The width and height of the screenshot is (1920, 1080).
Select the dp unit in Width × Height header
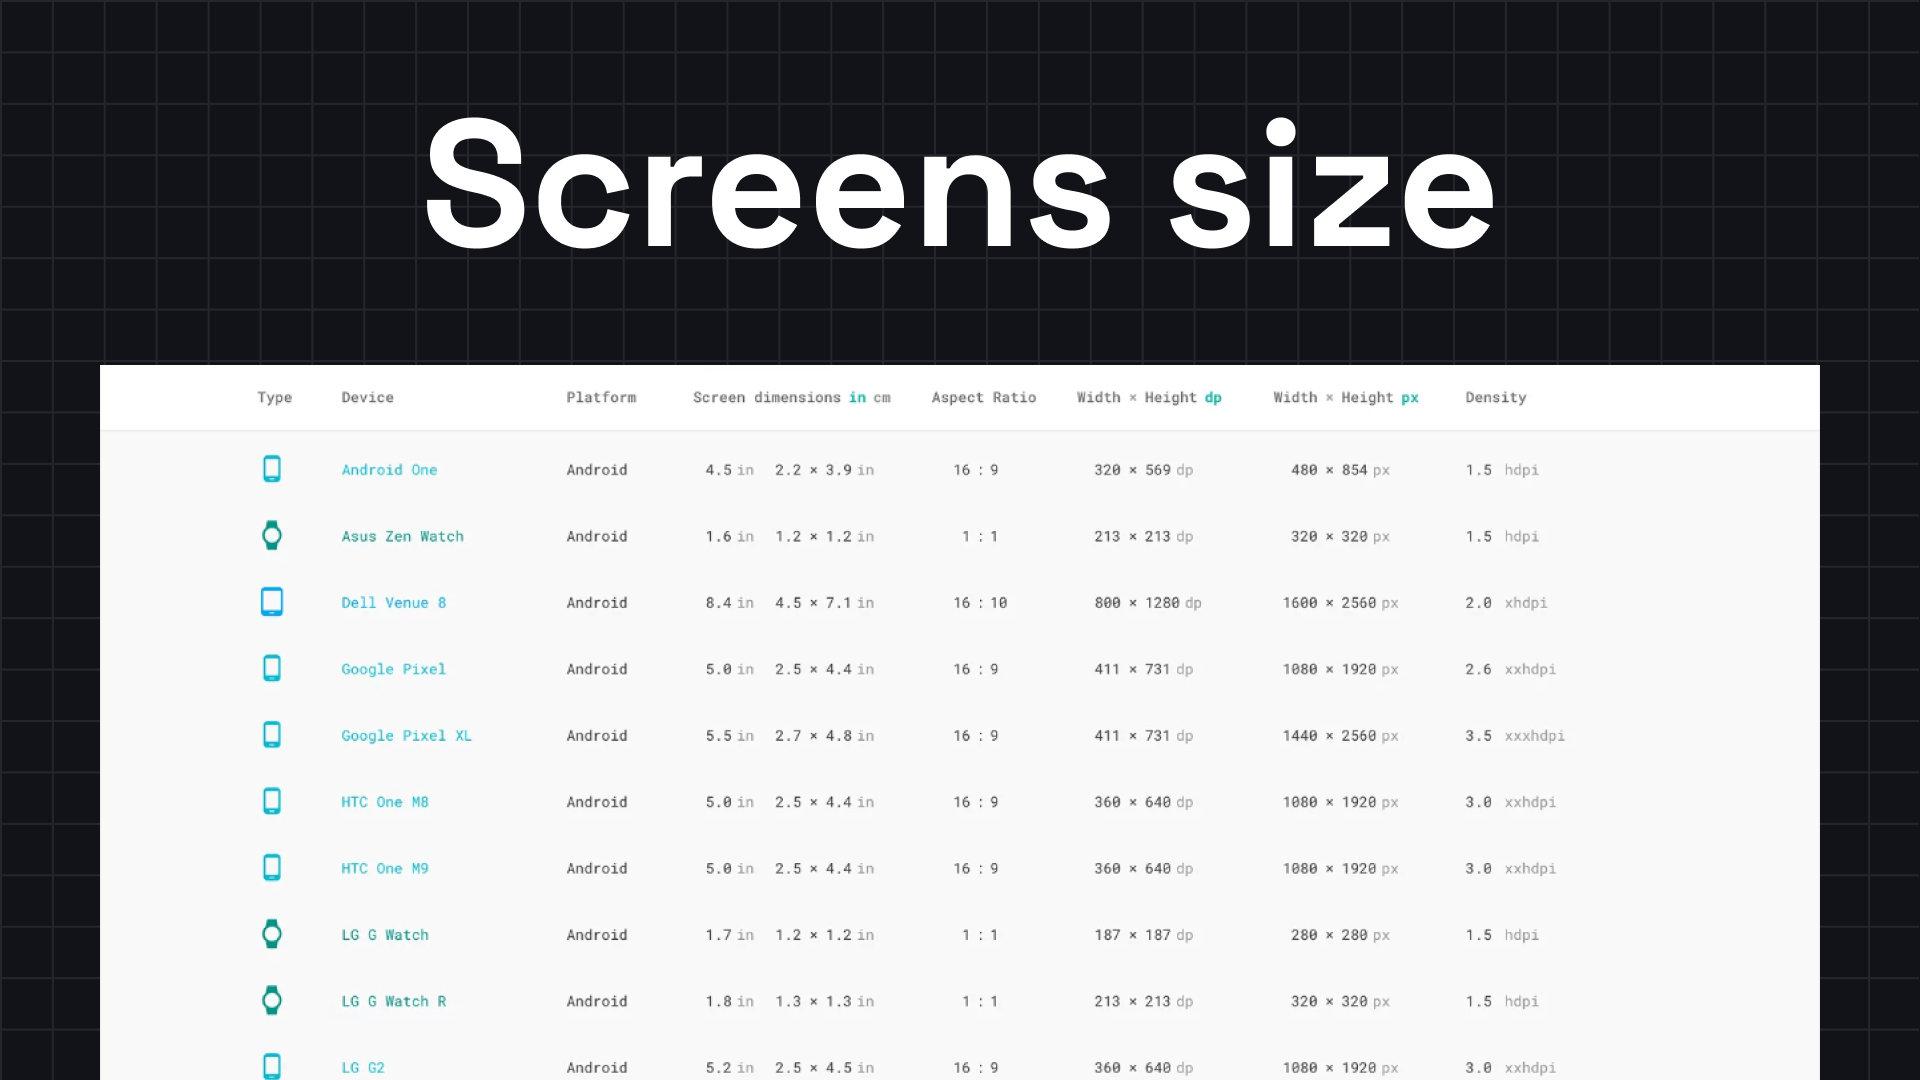click(1212, 398)
